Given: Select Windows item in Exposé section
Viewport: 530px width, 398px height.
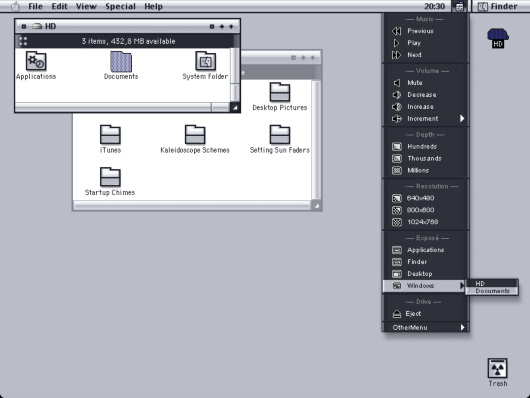Looking at the screenshot, I should [425, 286].
